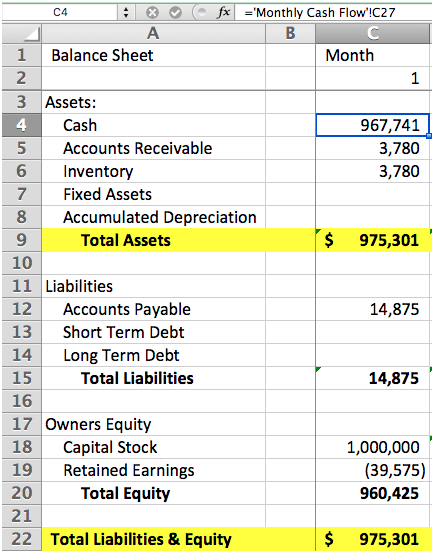Select the Month heading cell
434x551 pixels.
coord(373,55)
